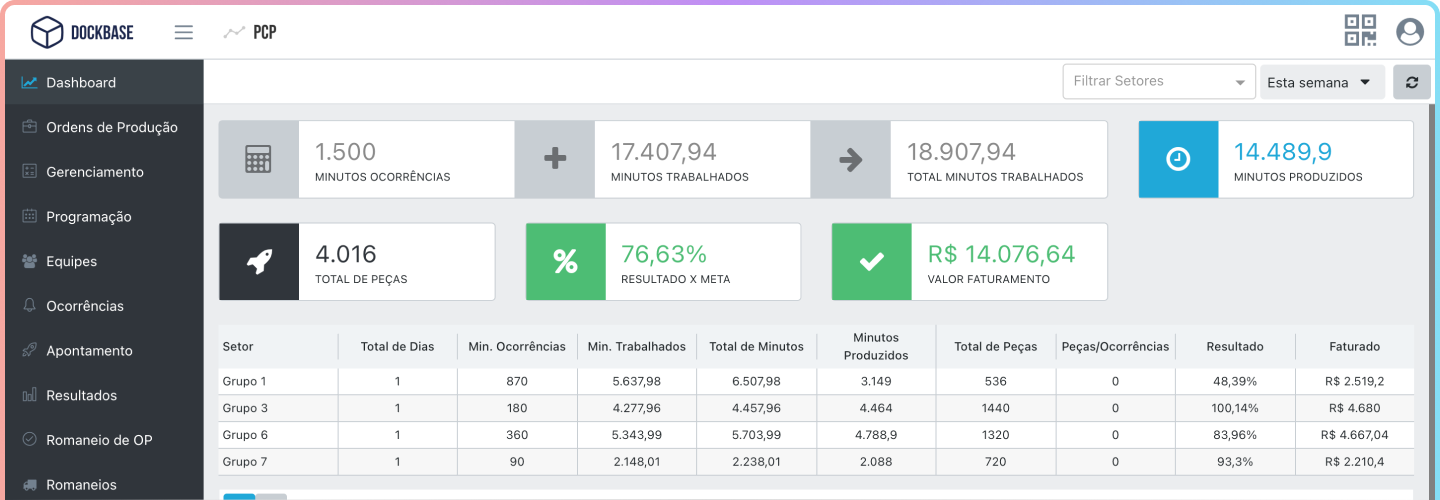Select Programação from the sidebar
Image resolution: width=1440 pixels, height=500 pixels.
pos(88,217)
